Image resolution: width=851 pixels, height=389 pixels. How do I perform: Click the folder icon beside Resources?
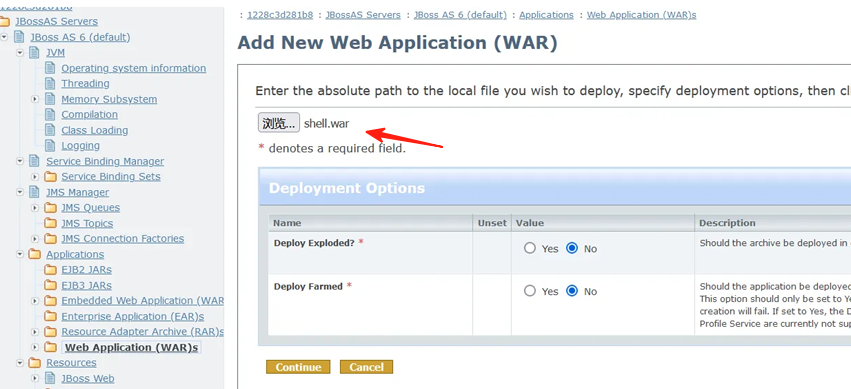35,362
